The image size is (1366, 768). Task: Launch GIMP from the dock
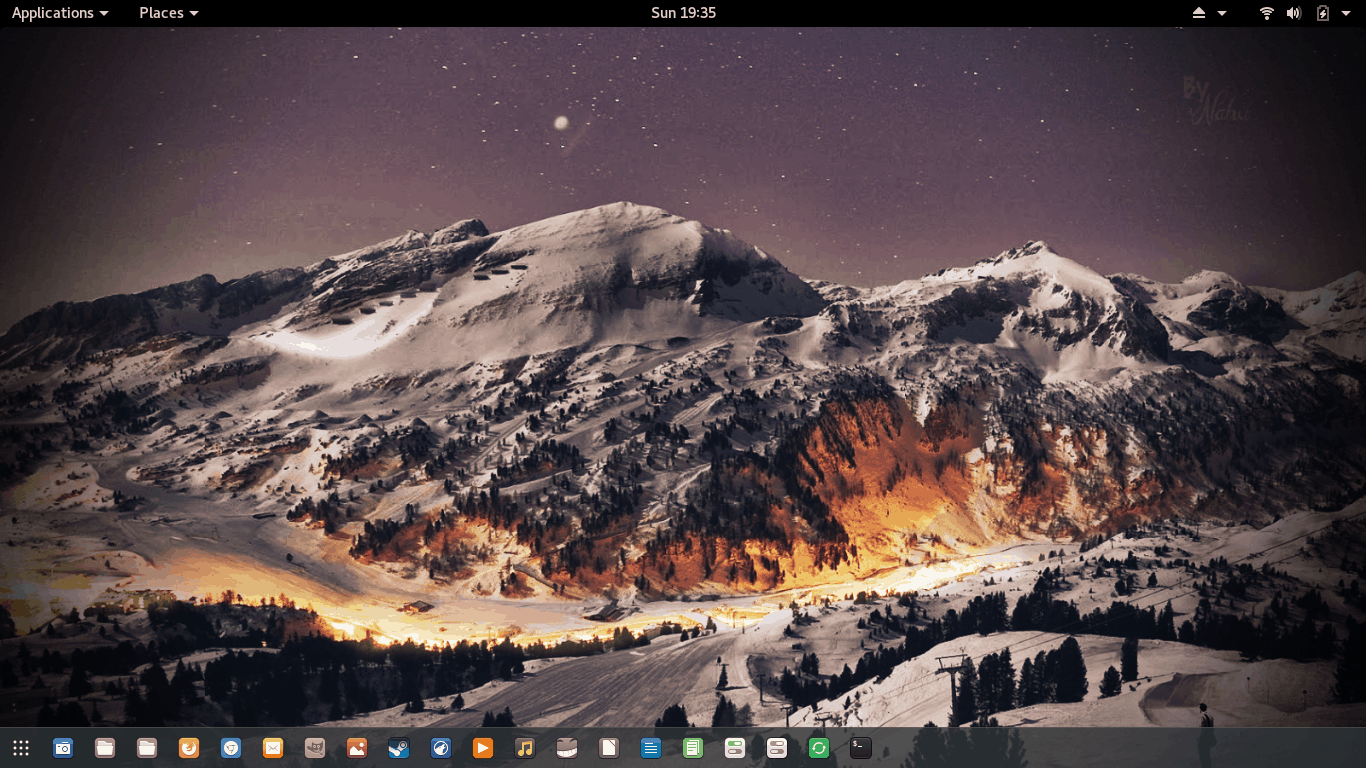(315, 747)
